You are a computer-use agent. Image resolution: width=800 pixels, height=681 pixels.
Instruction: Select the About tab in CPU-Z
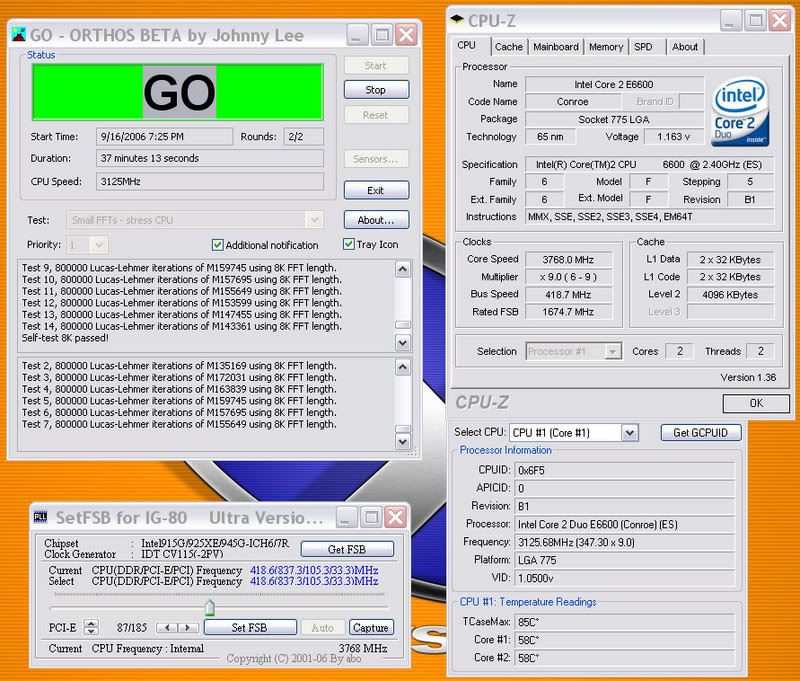click(685, 47)
